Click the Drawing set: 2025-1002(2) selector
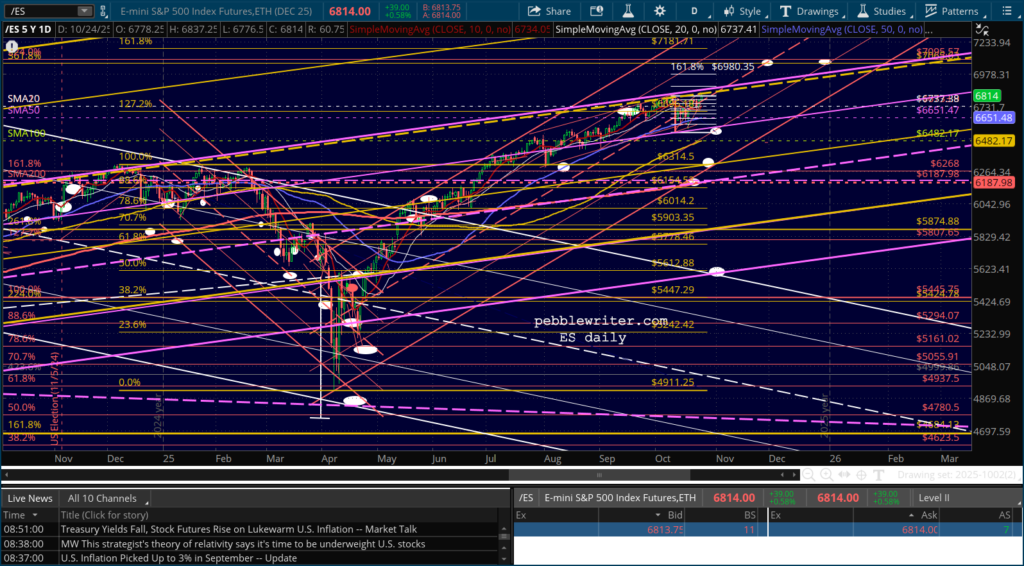 tap(957, 475)
